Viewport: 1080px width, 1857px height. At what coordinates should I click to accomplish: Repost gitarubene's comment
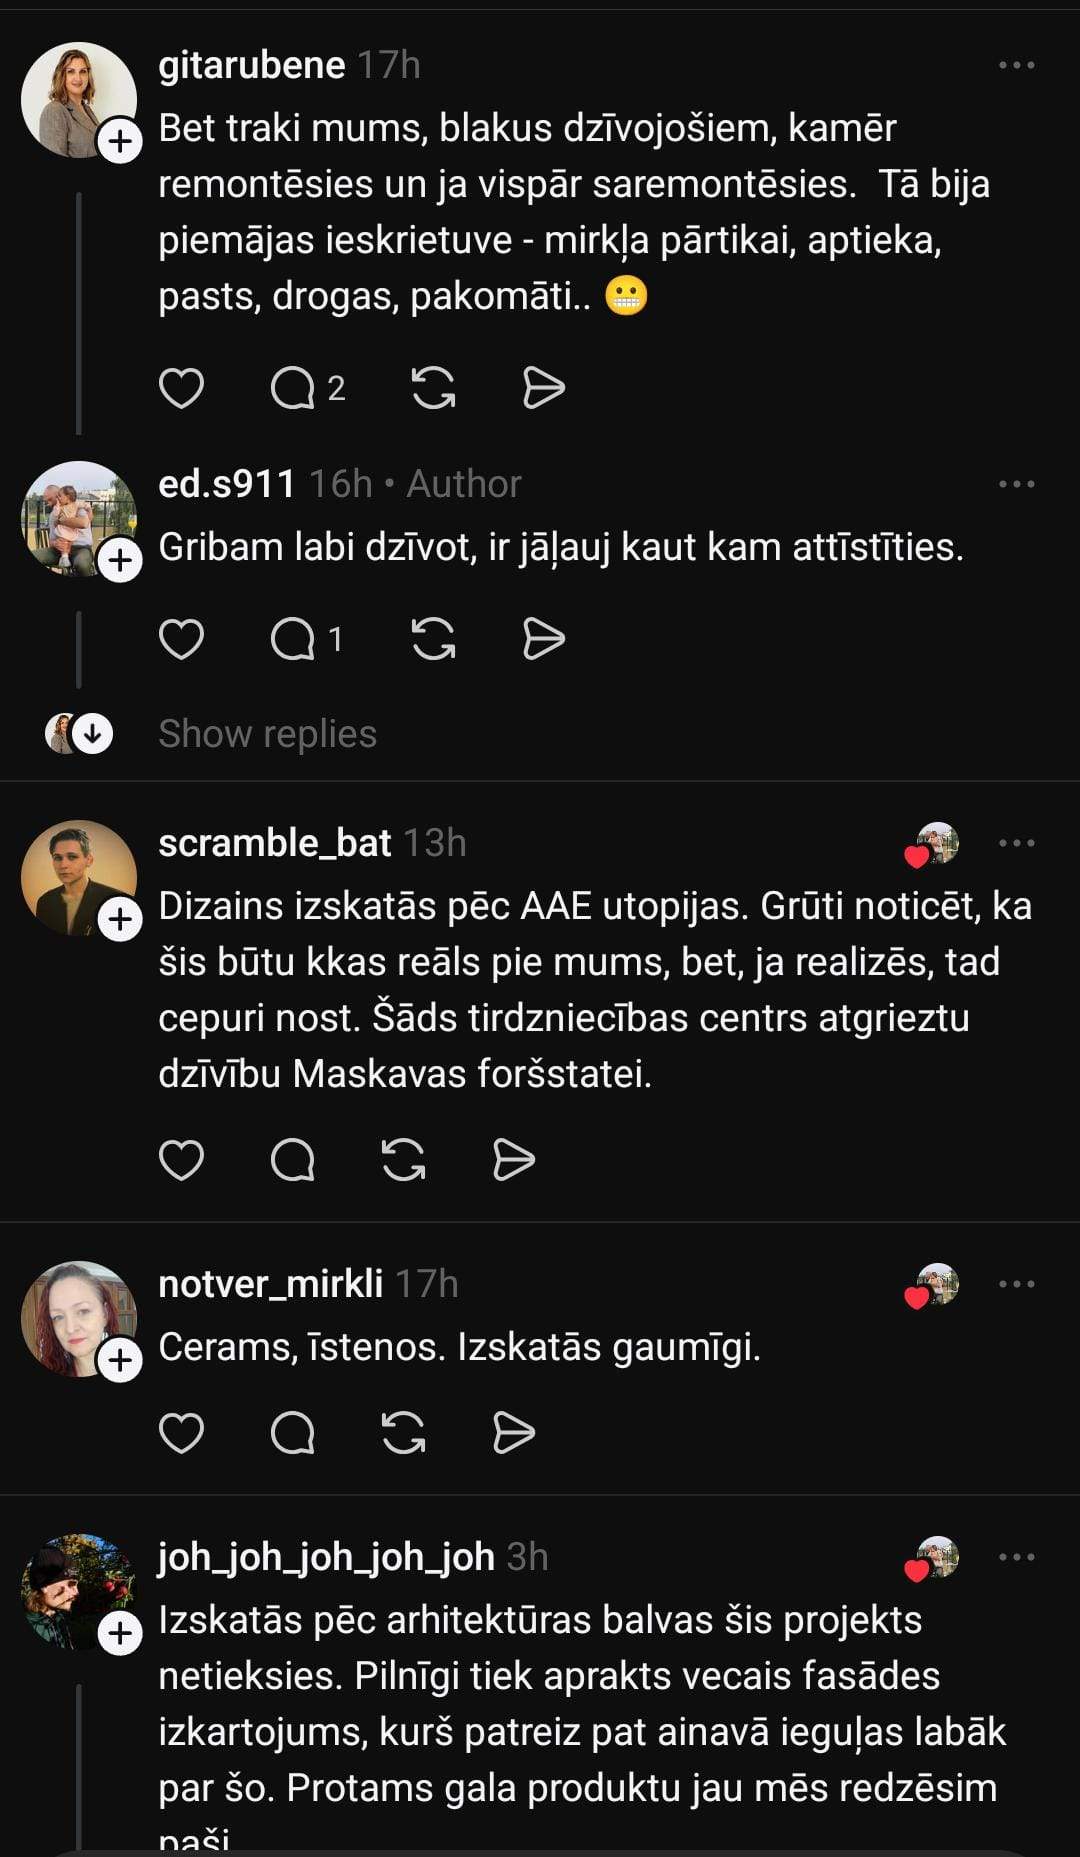point(433,388)
